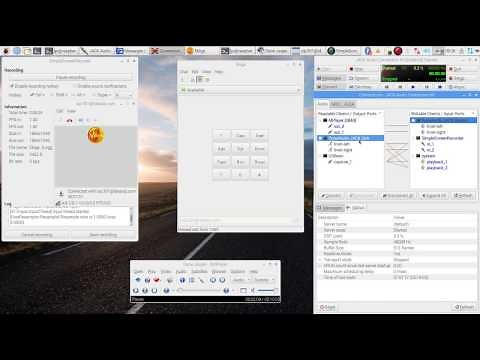Select the in_2 port under SimpleScreenRecorder

click(x=430, y=150)
